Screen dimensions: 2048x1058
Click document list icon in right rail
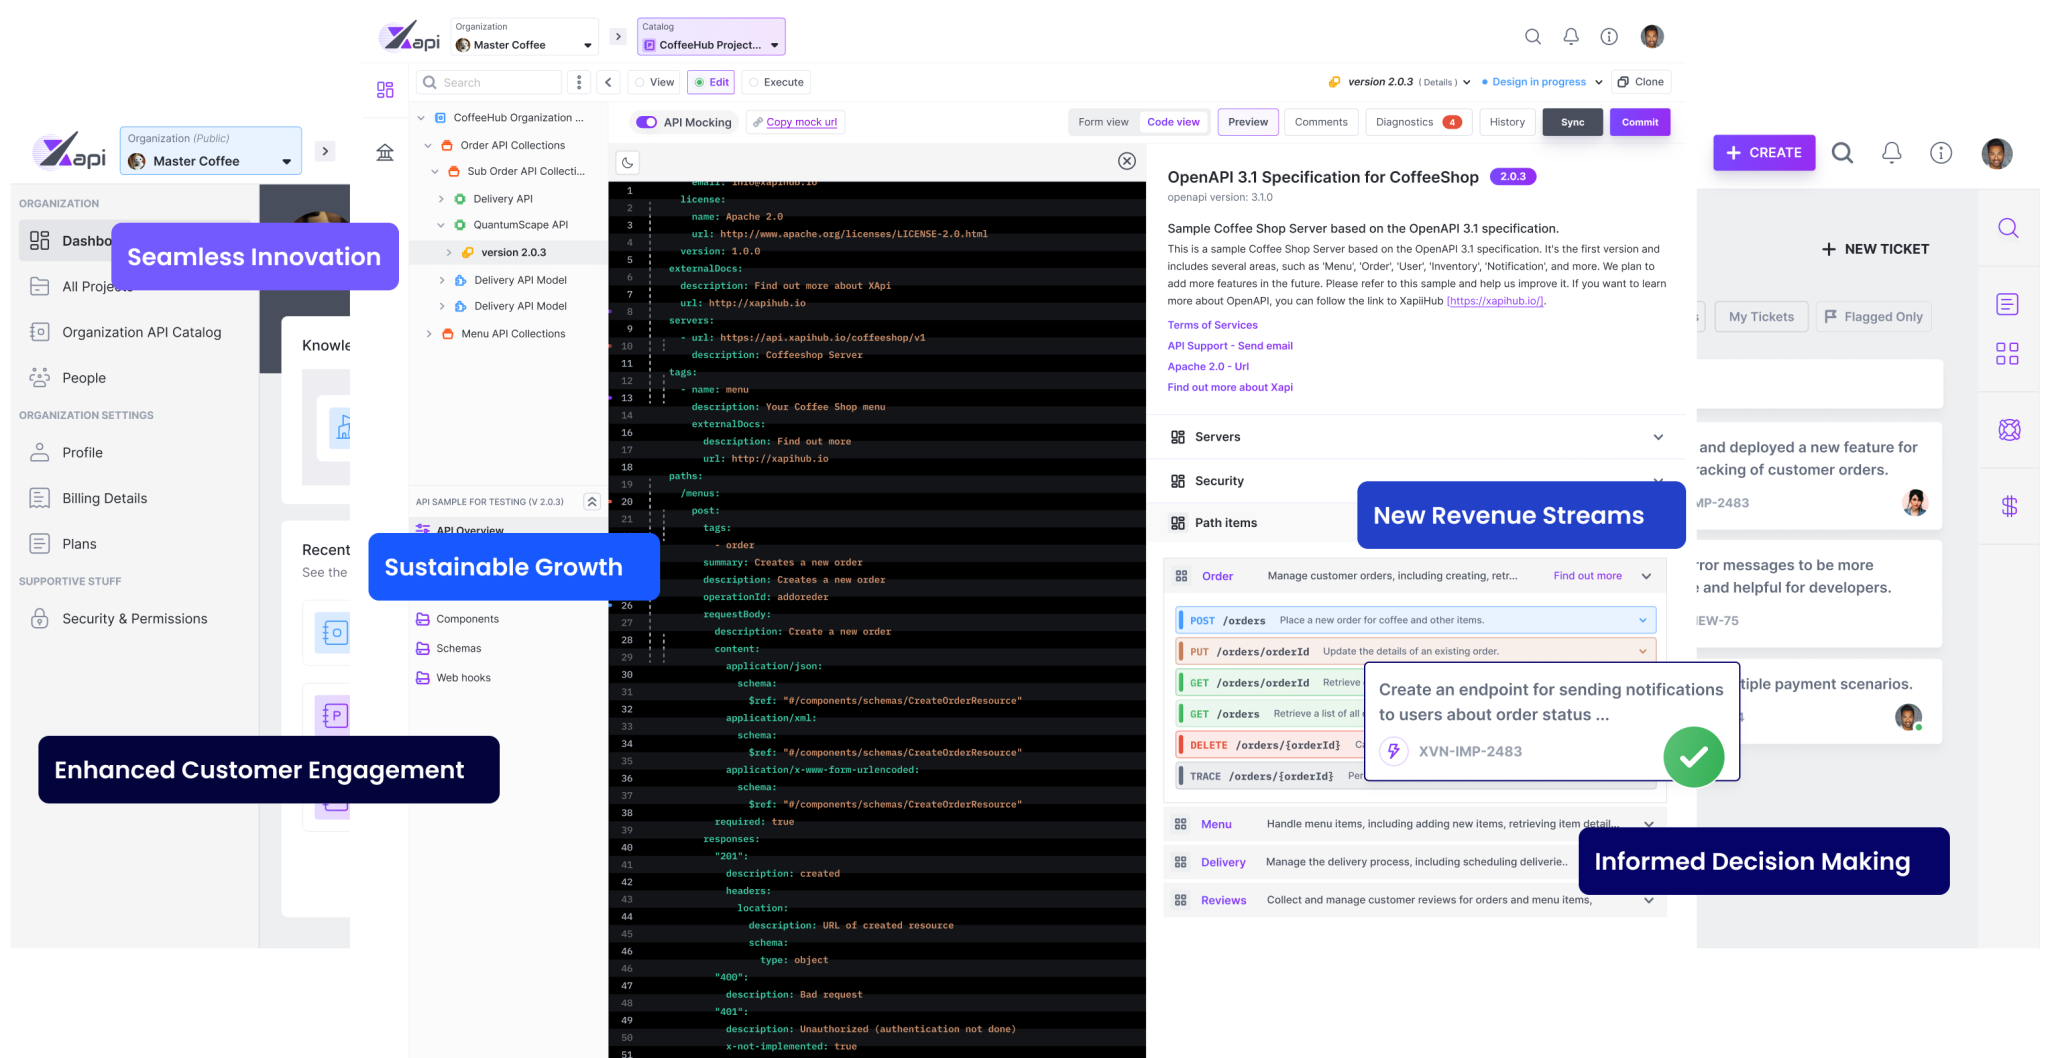coord(2008,304)
